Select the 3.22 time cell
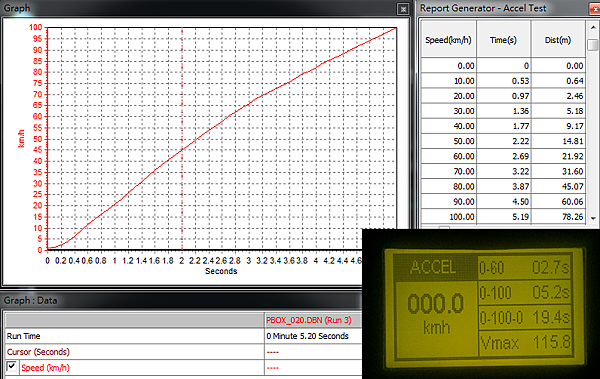The width and height of the screenshot is (600, 379). click(x=504, y=172)
